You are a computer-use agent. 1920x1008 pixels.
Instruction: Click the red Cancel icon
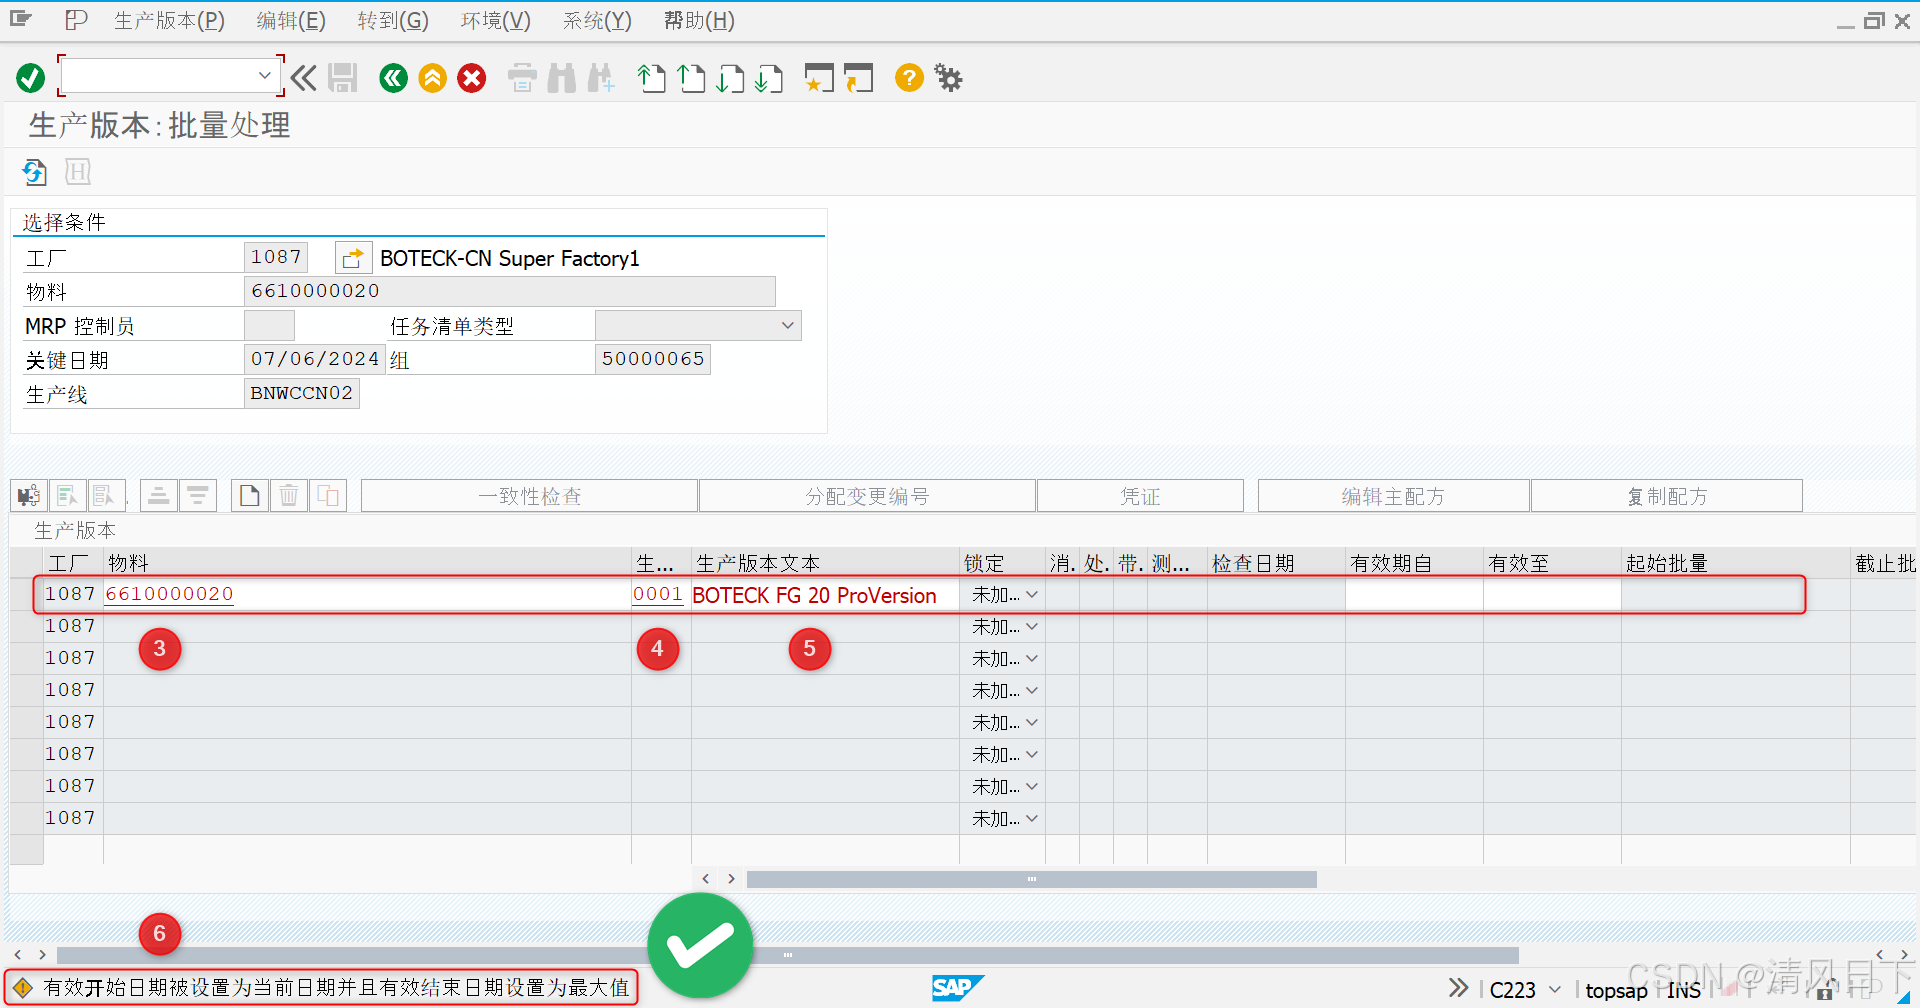click(x=472, y=78)
